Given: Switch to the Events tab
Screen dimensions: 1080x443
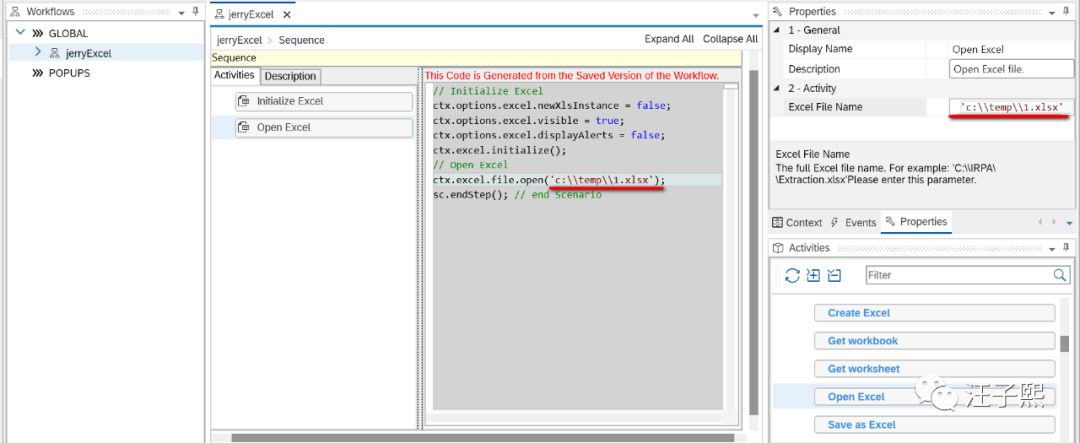Looking at the screenshot, I should [x=853, y=223].
